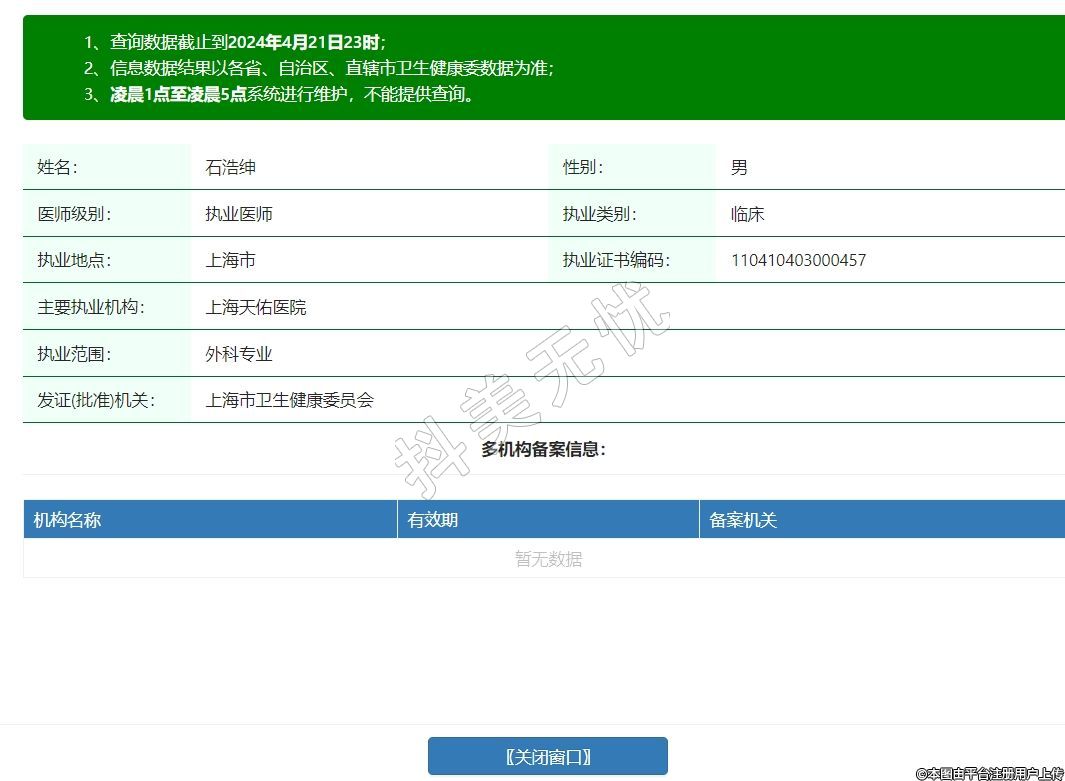Click the 执业医师 level value
The height and width of the screenshot is (781, 1065).
pos(239,214)
